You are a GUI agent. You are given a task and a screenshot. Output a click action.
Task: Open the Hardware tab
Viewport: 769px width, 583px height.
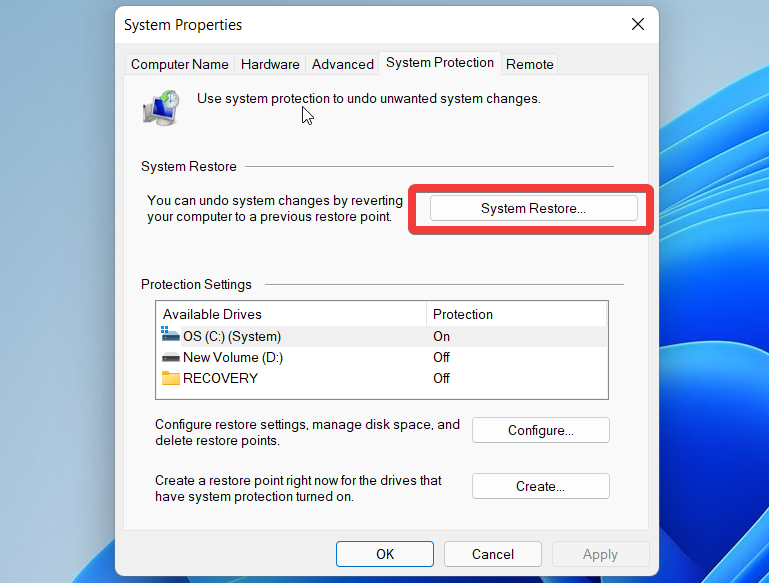click(x=270, y=64)
